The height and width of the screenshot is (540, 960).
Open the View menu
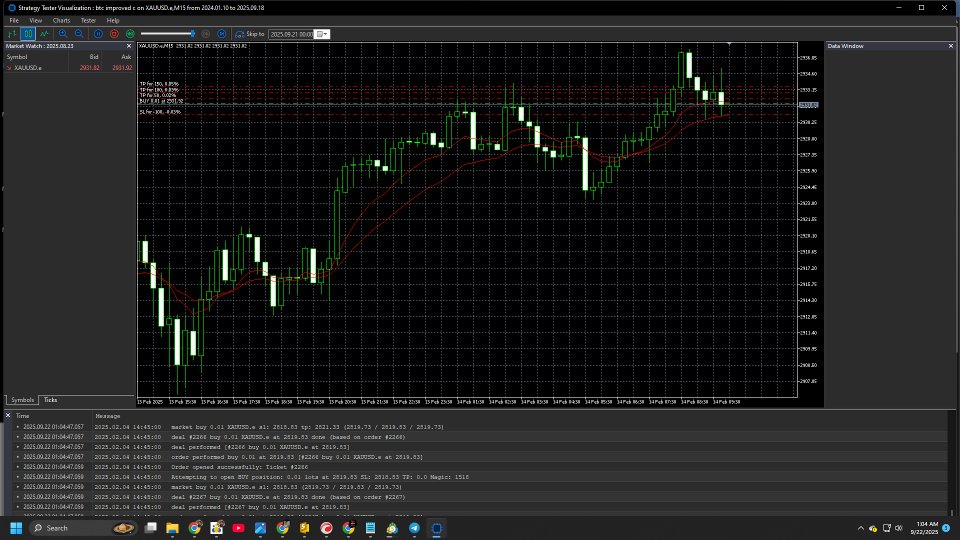tap(36, 20)
